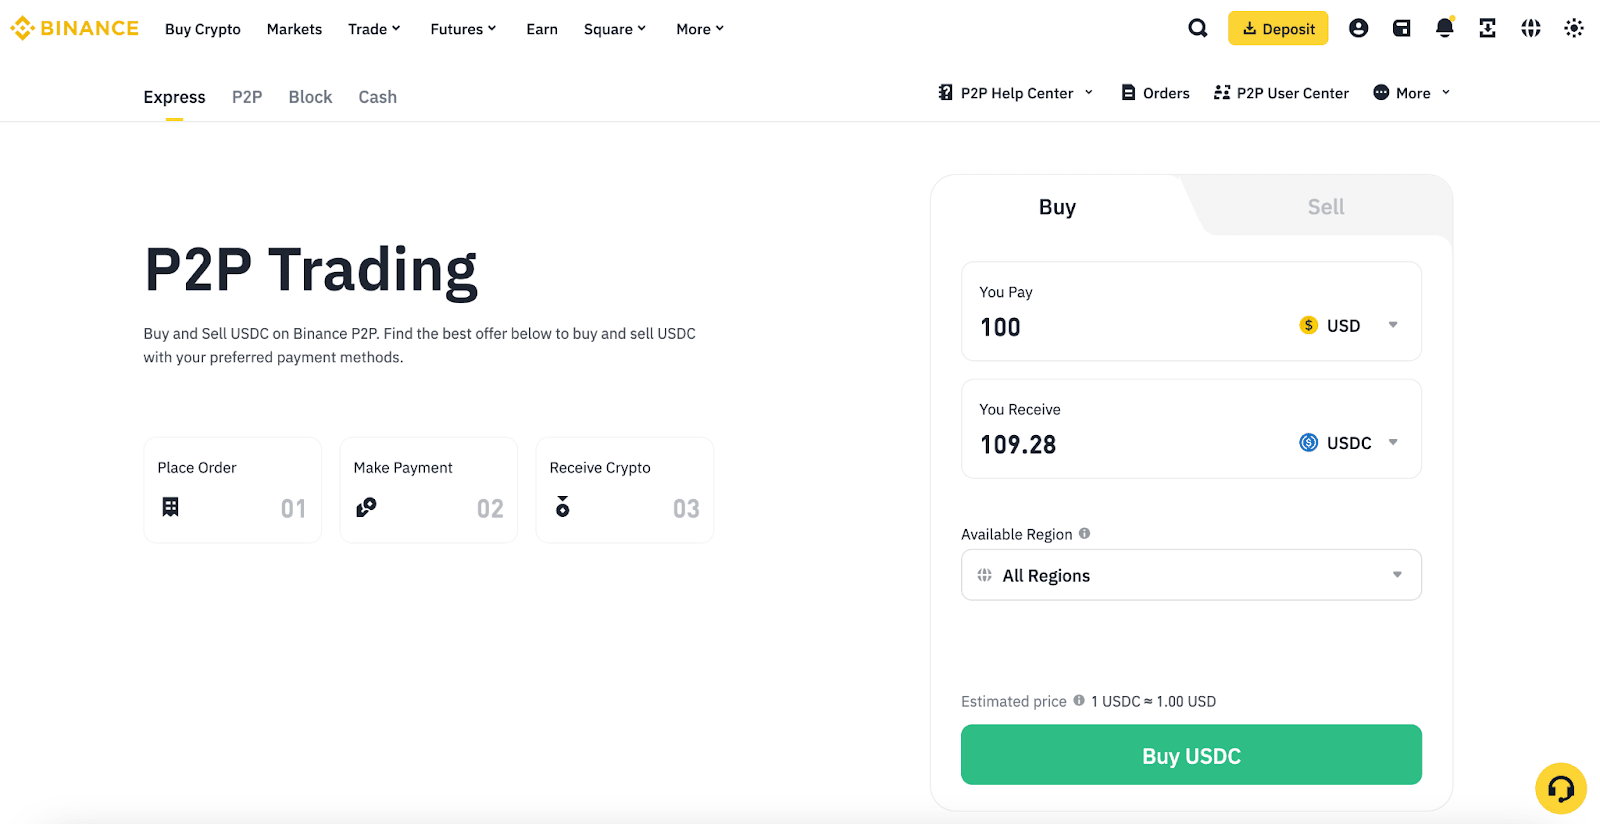Open the language globe icon

click(1530, 28)
